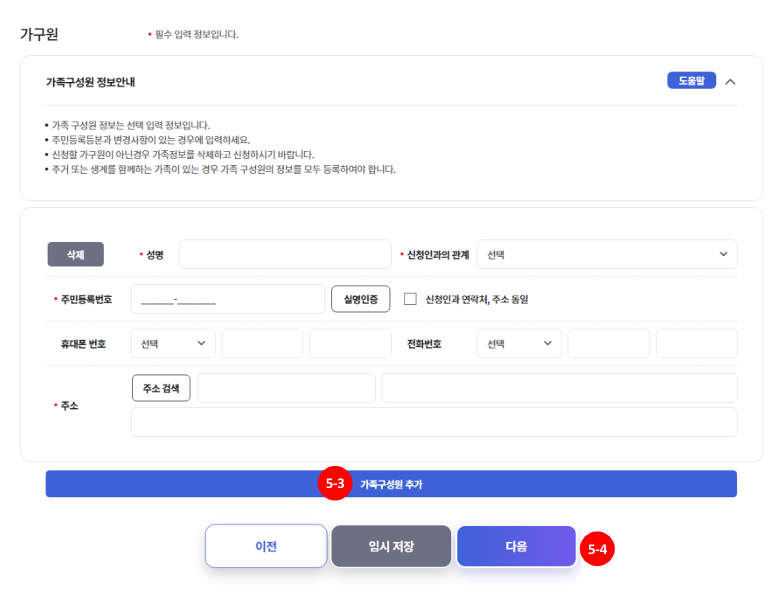The width and height of the screenshot is (778, 602).
Task: Click the 삭제 delete button
Action: 75,254
